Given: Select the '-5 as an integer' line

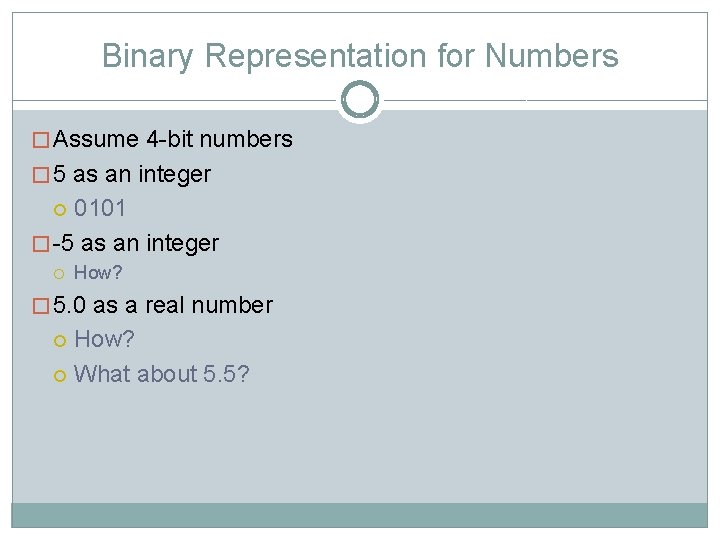Looking at the screenshot, I should click(x=135, y=243).
